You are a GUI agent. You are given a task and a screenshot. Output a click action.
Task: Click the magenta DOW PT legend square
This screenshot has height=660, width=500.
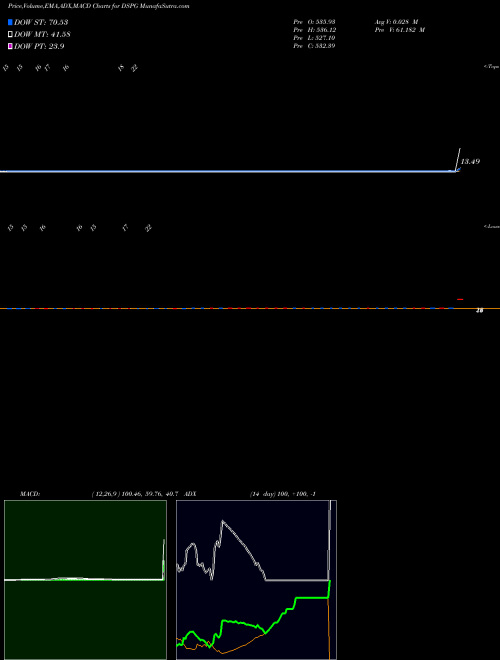coord(10,46)
